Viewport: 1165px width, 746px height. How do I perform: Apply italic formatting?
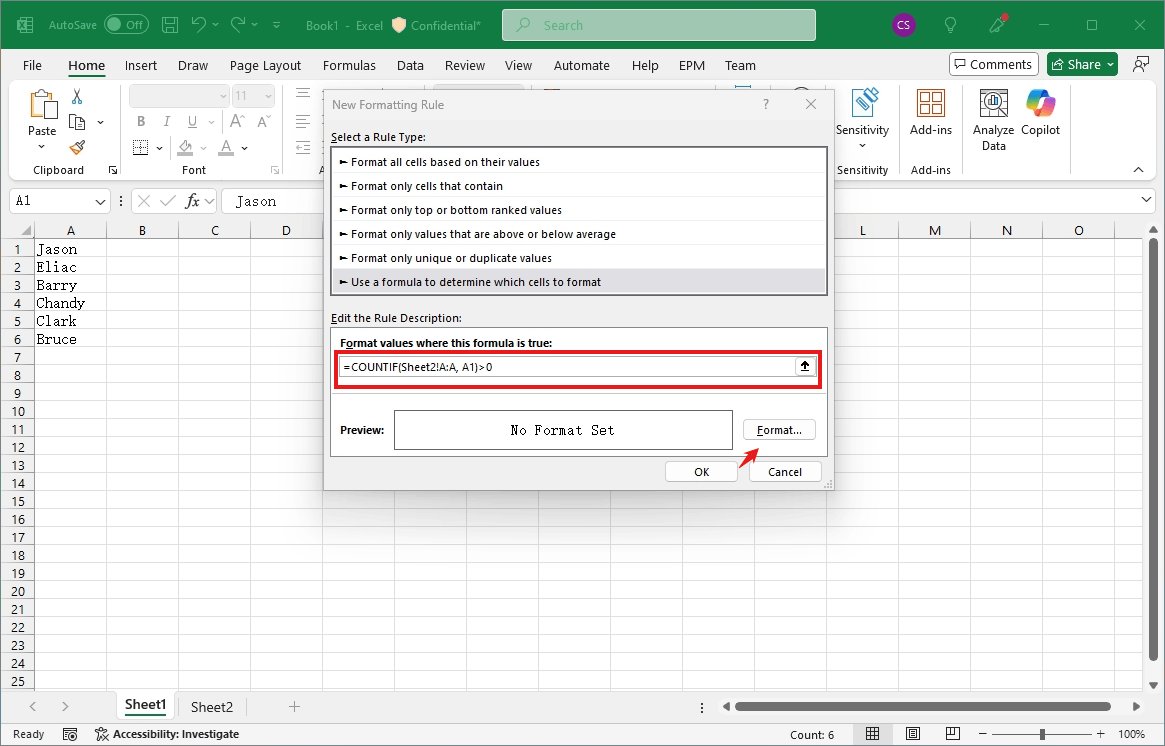166,121
